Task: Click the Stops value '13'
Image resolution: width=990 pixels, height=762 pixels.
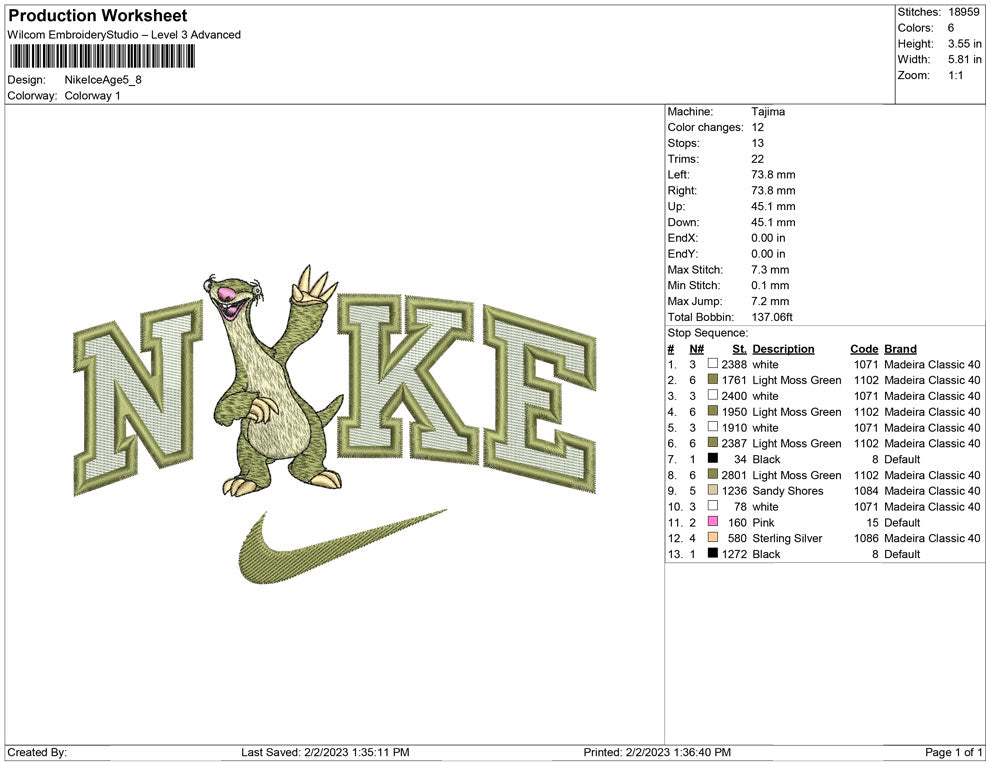Action: coord(757,143)
